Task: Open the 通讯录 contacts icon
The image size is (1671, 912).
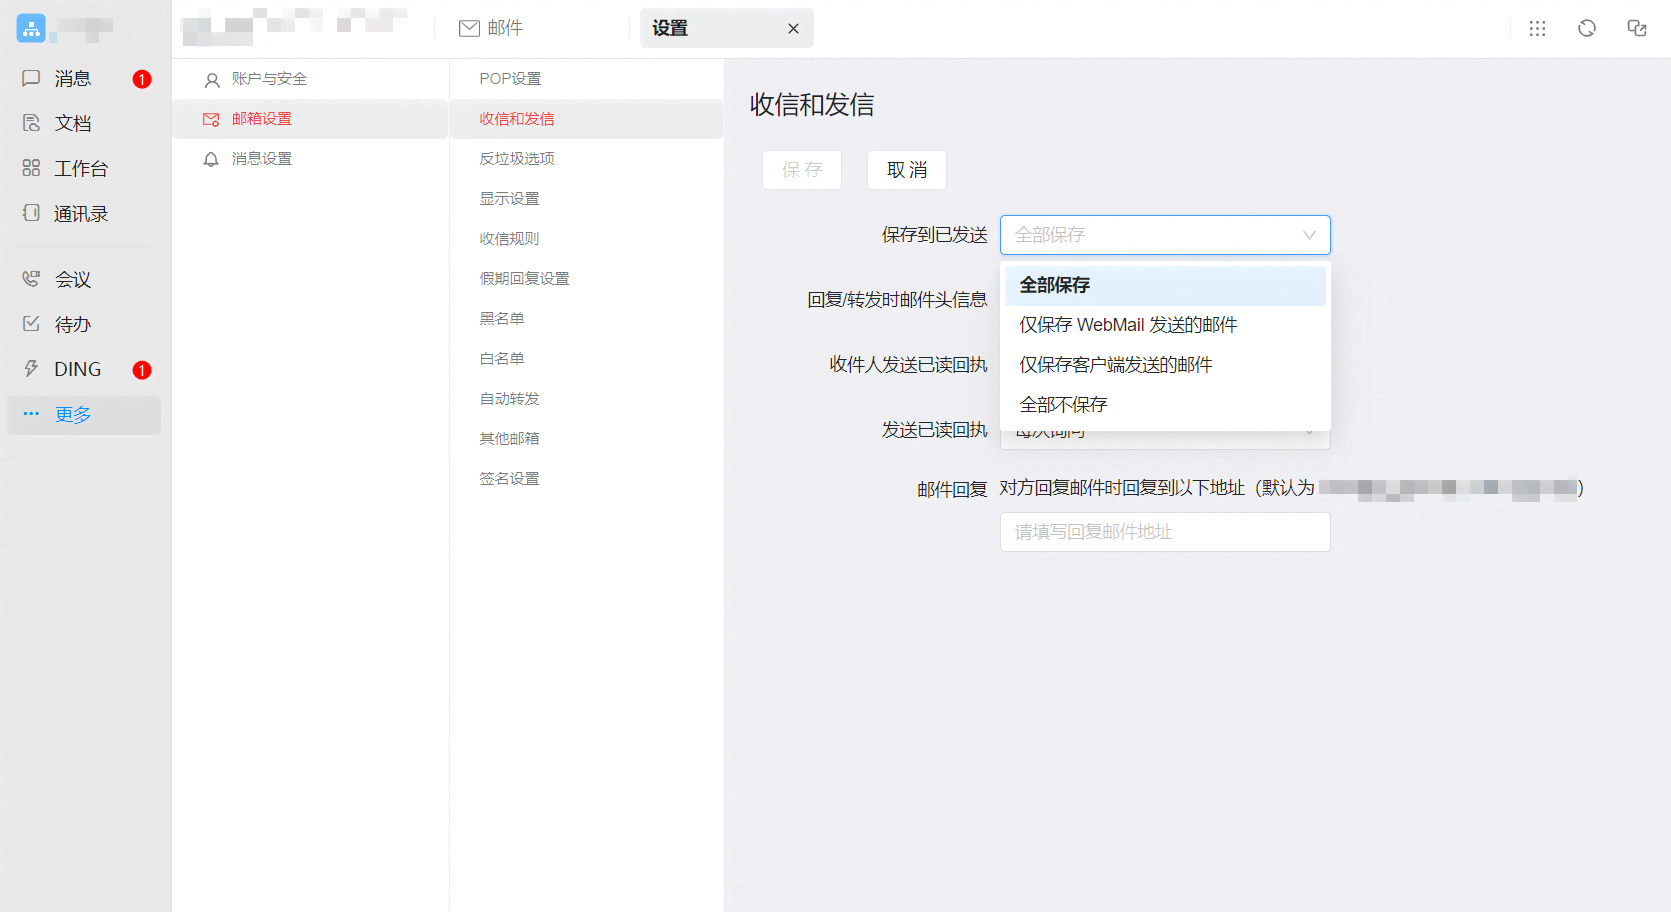Action: point(31,213)
